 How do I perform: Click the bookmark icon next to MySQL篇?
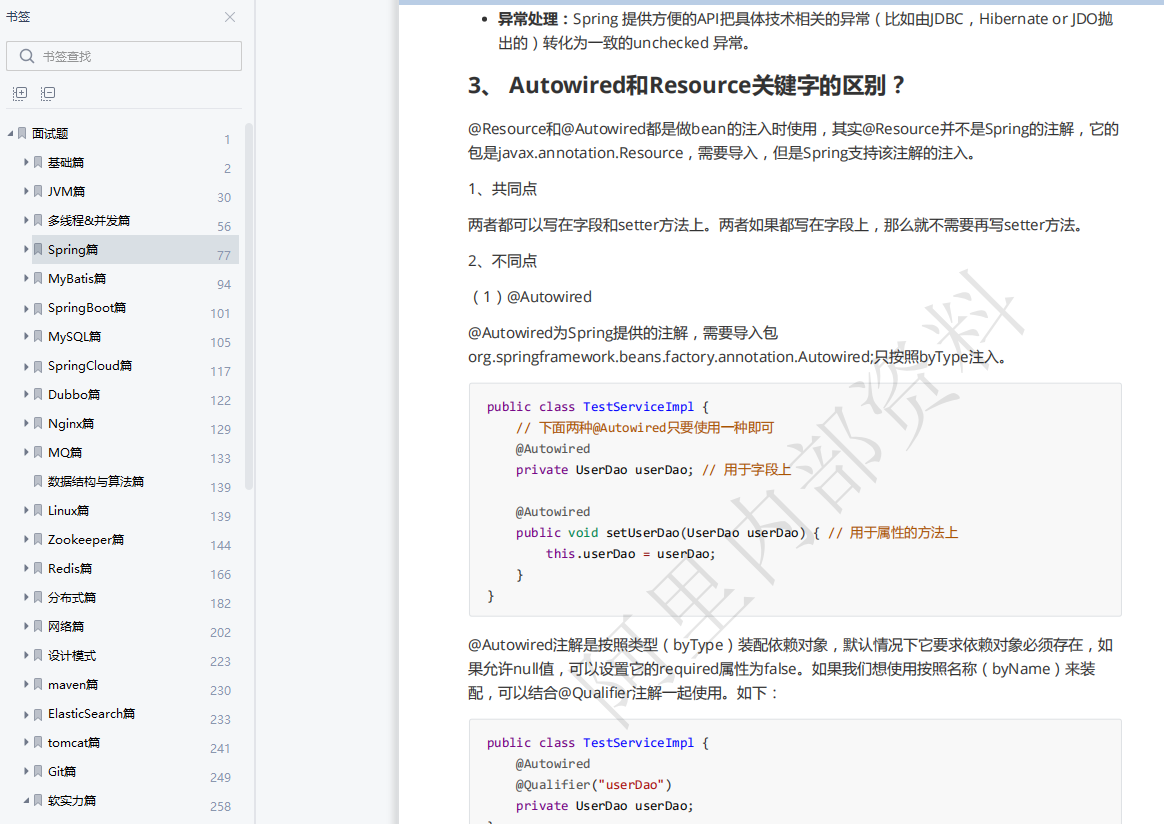(38, 336)
